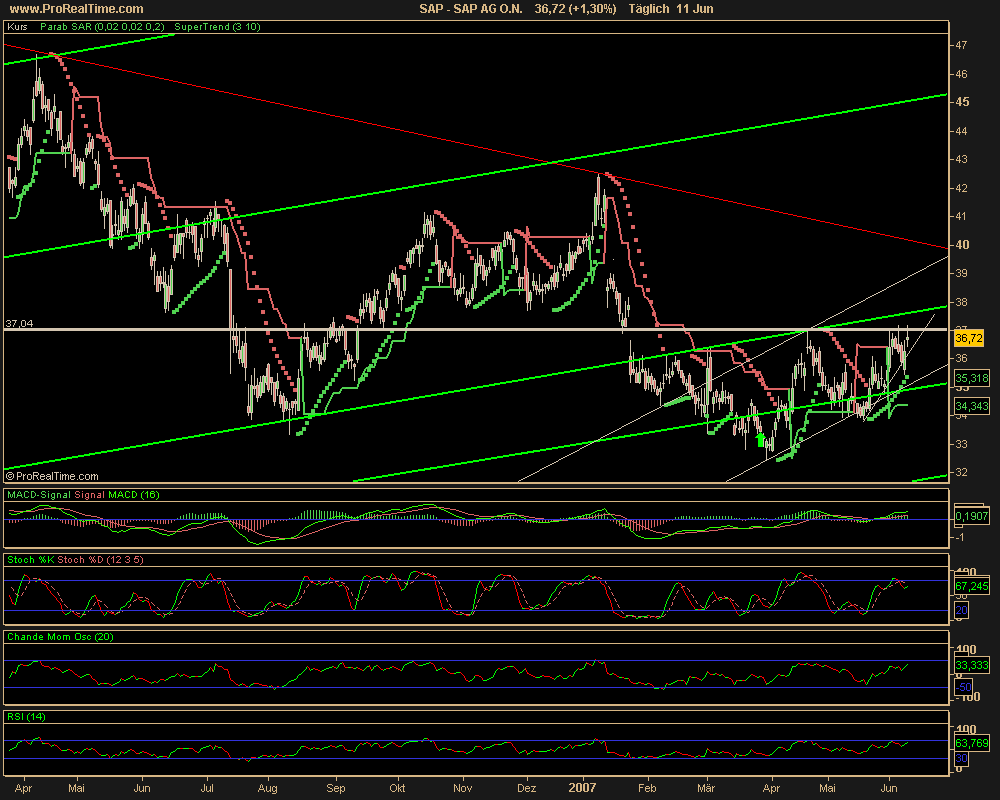Click the highlighted current price tag 36,72
1000x800 pixels.
point(970,339)
